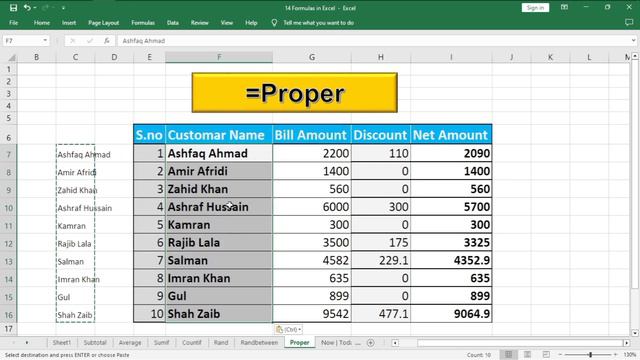This screenshot has width=640, height=360.
Task: Open the Undo history dropdown arrow
Action: click(35, 8)
